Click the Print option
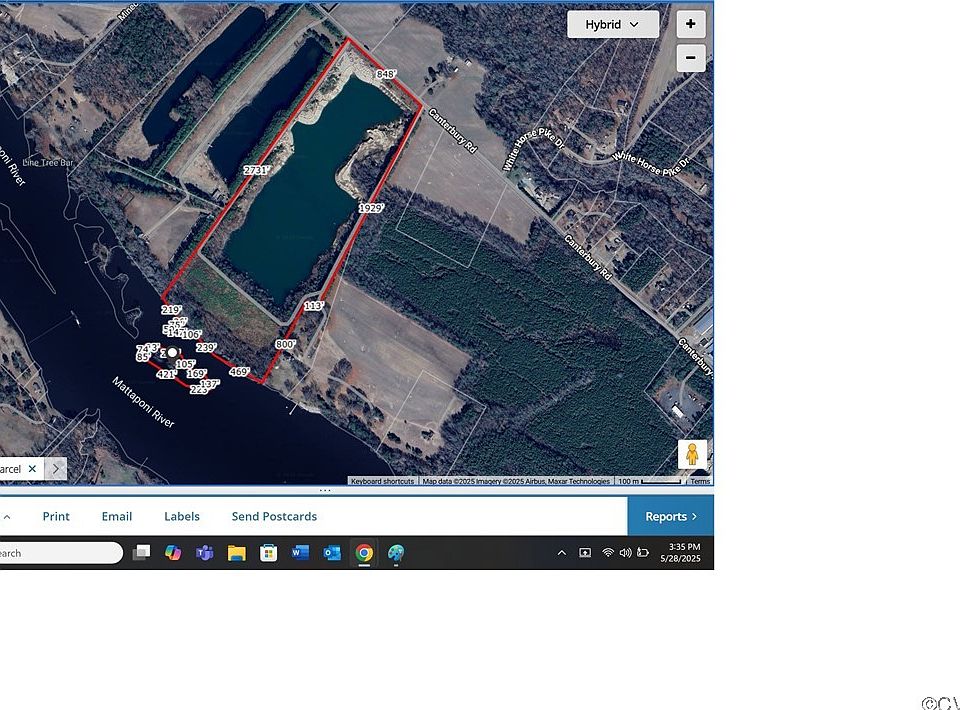Screen dimensions: 960x710 (56, 516)
